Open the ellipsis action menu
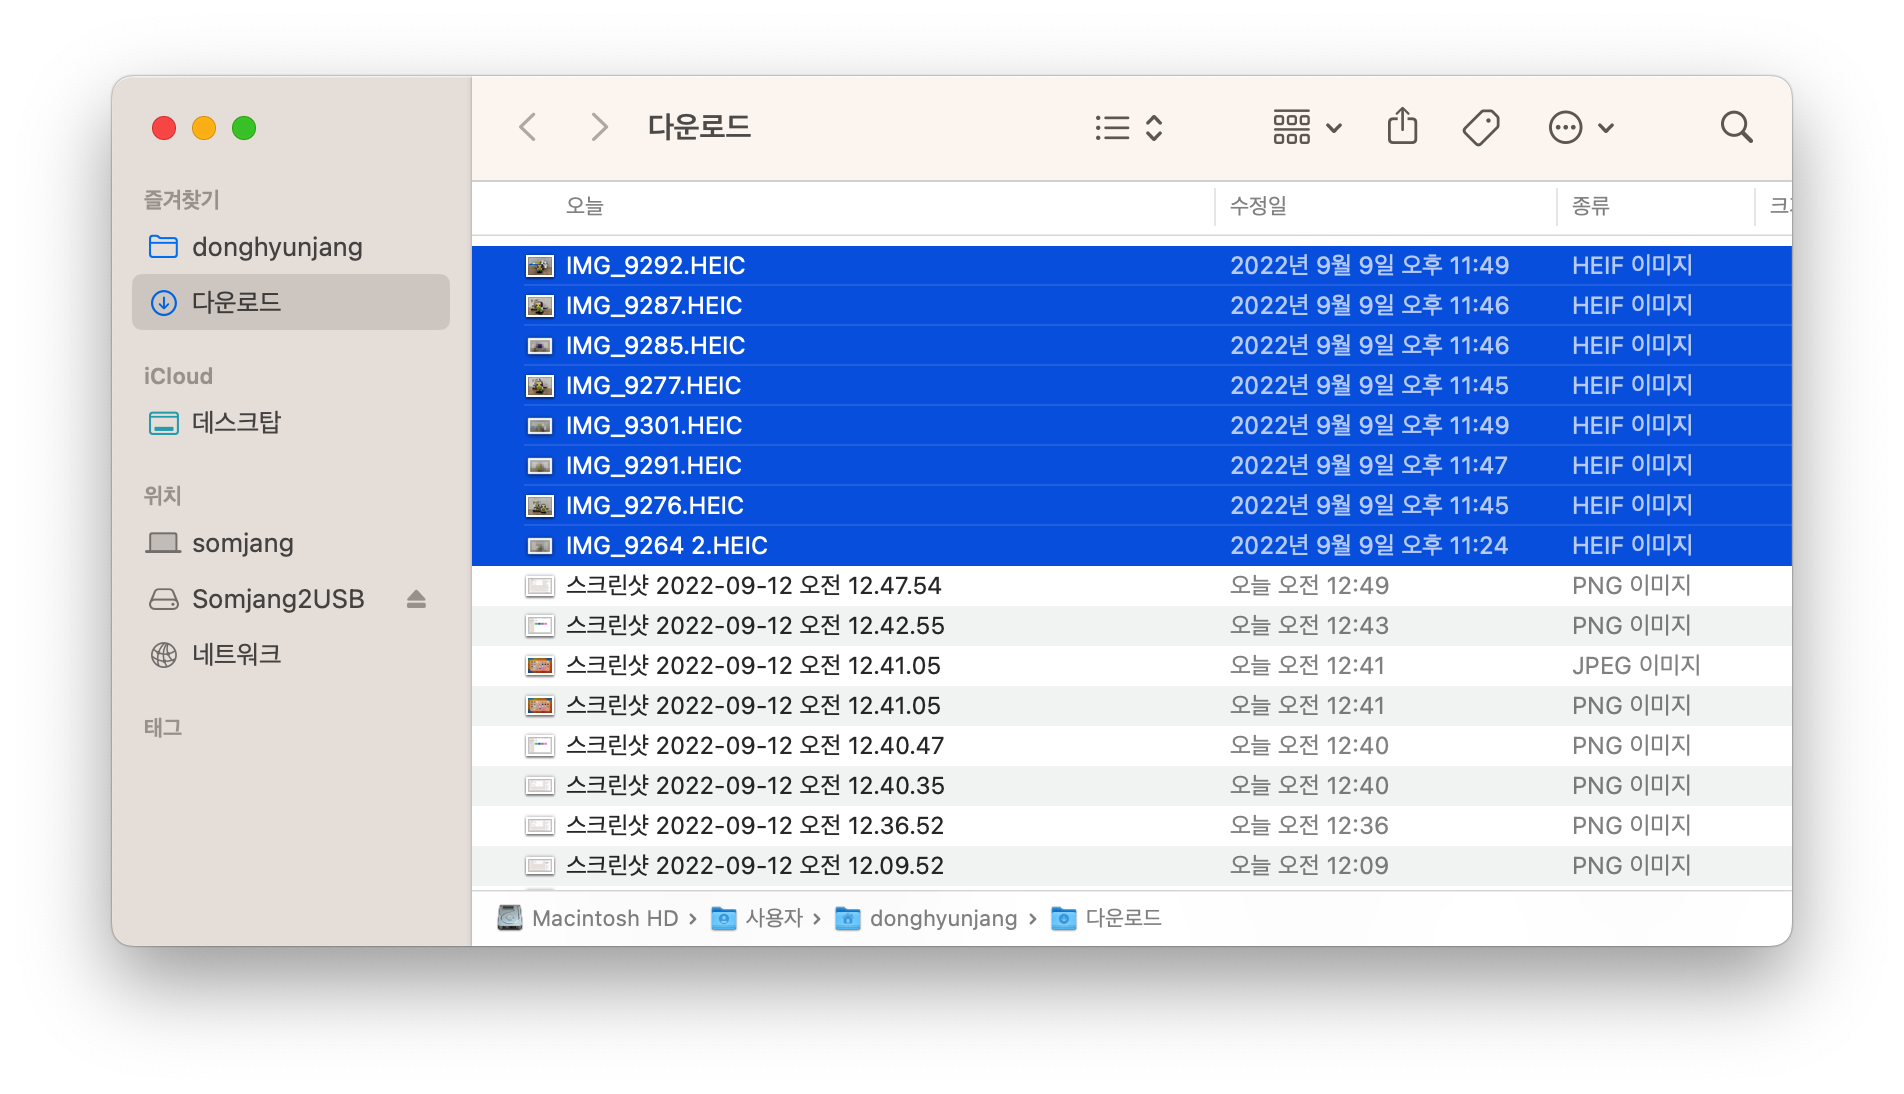Image resolution: width=1904 pixels, height=1094 pixels. pos(1580,127)
